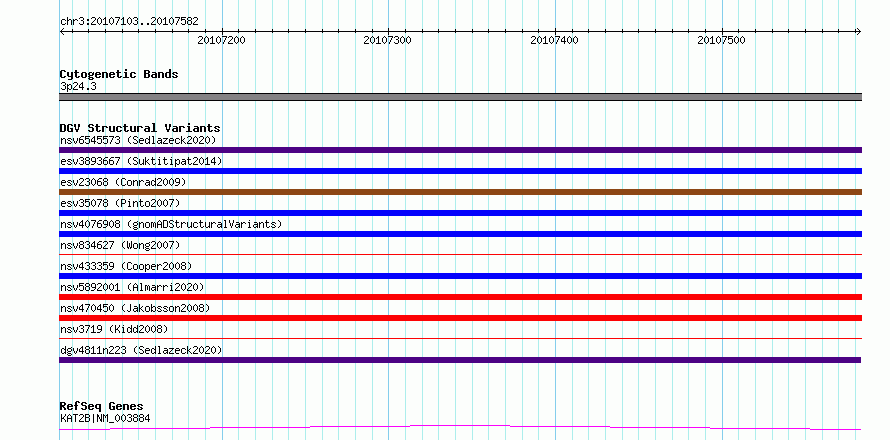The width and height of the screenshot is (890, 440).
Task: Click ruler position 20107500
Action: [721, 40]
